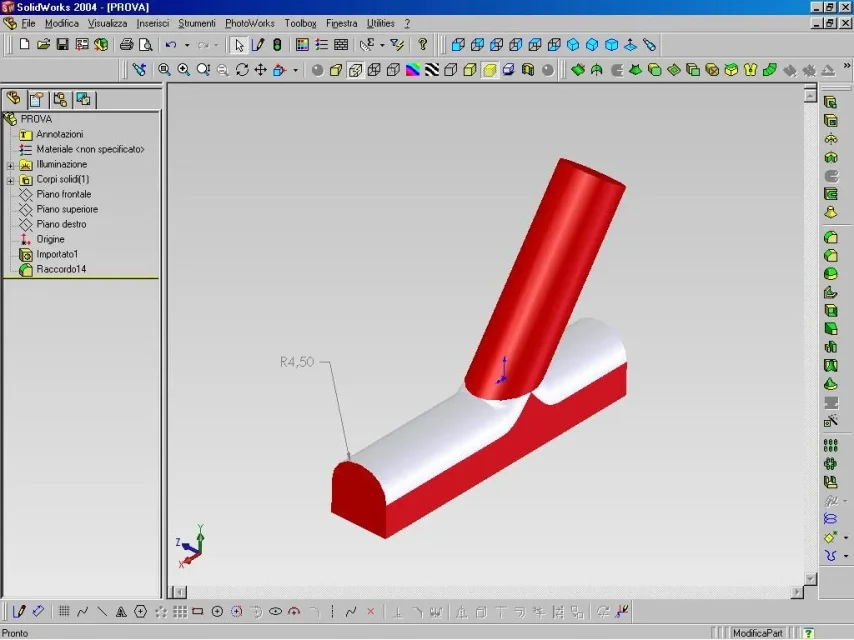Image resolution: width=854 pixels, height=640 pixels.
Task: Select the Rectangle sketch tool
Action: pos(198,612)
